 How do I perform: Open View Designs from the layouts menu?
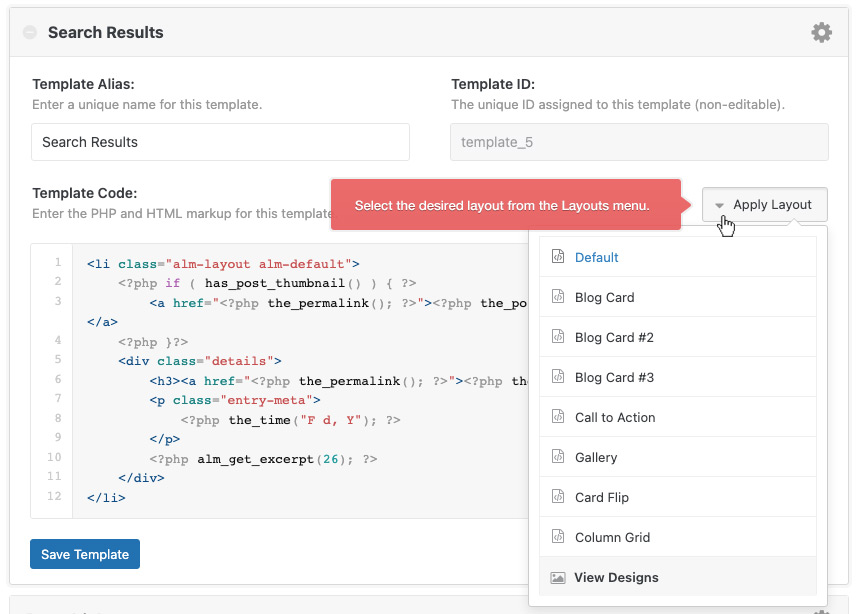pos(678,577)
